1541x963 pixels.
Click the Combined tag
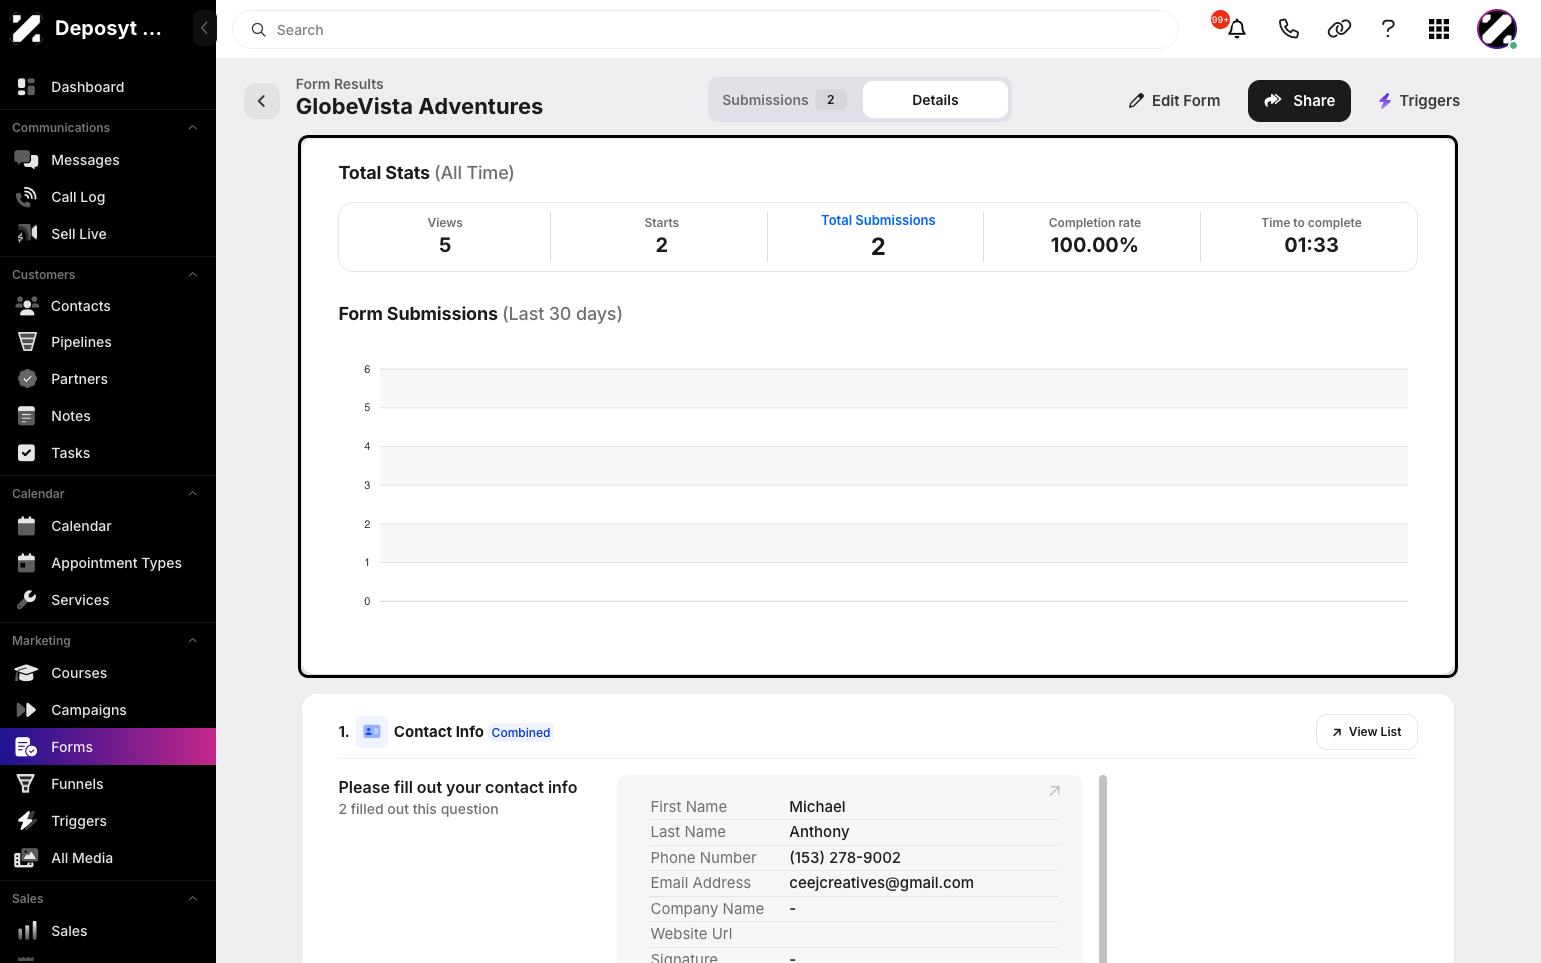521,733
